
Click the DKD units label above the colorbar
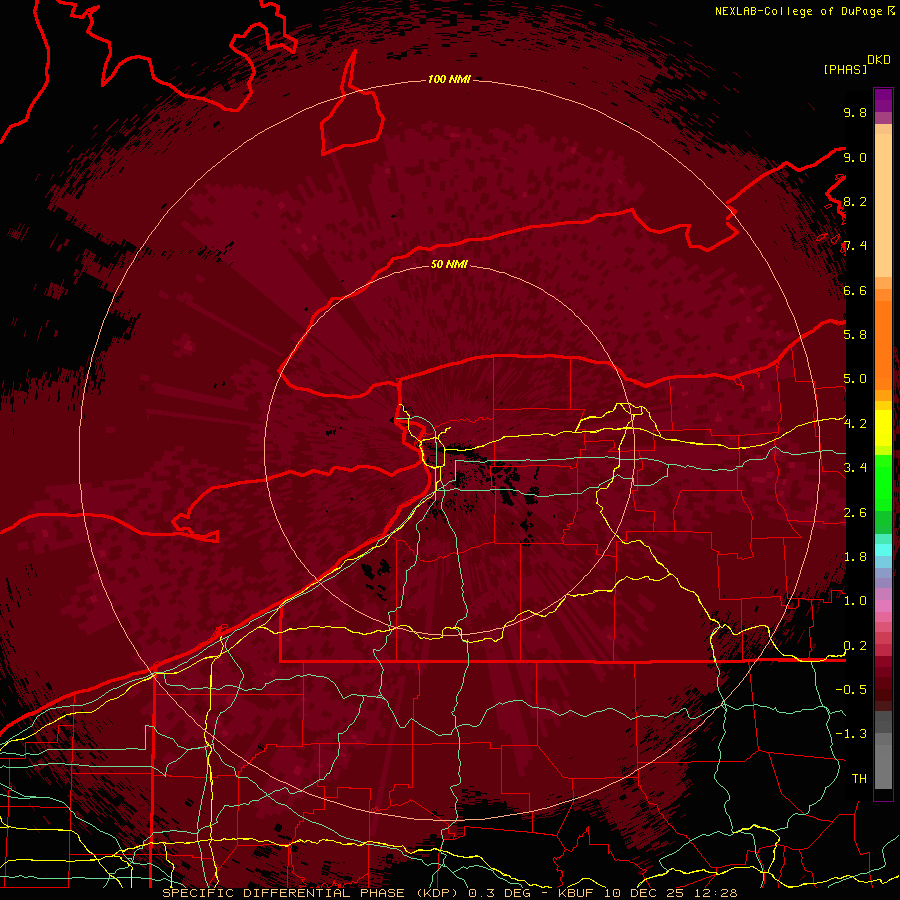879,60
